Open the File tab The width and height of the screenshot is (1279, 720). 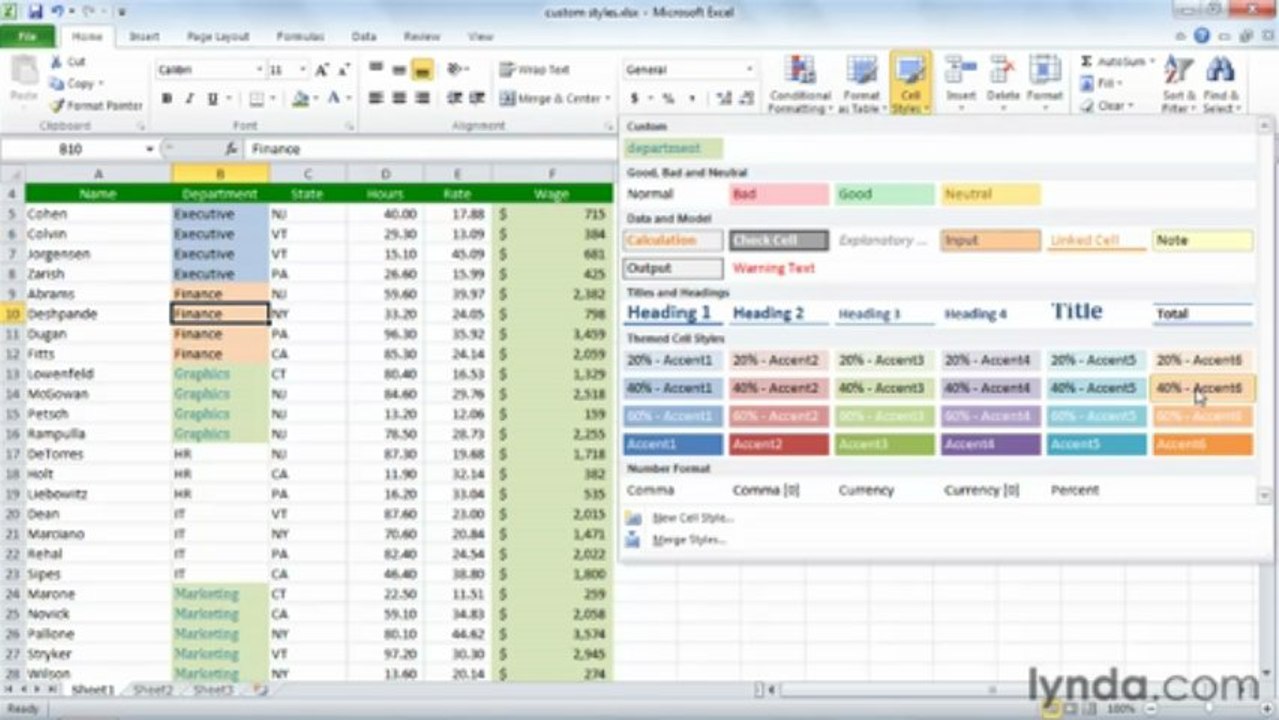tap(28, 36)
